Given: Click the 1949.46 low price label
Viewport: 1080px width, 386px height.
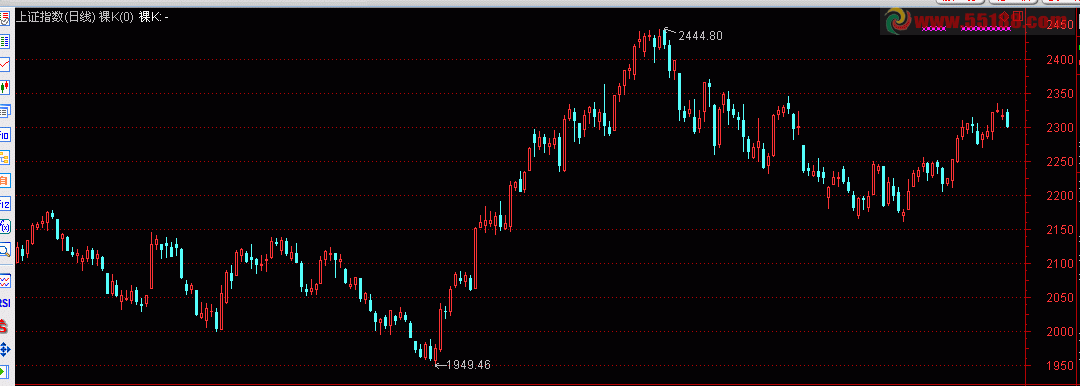Looking at the screenshot, I should (468, 365).
